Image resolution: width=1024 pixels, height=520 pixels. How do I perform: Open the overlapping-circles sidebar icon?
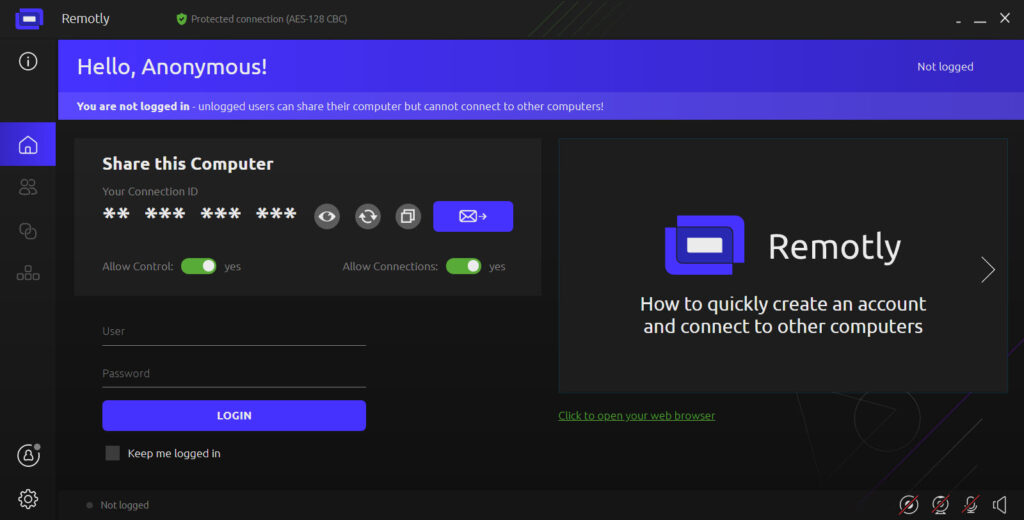click(x=28, y=231)
